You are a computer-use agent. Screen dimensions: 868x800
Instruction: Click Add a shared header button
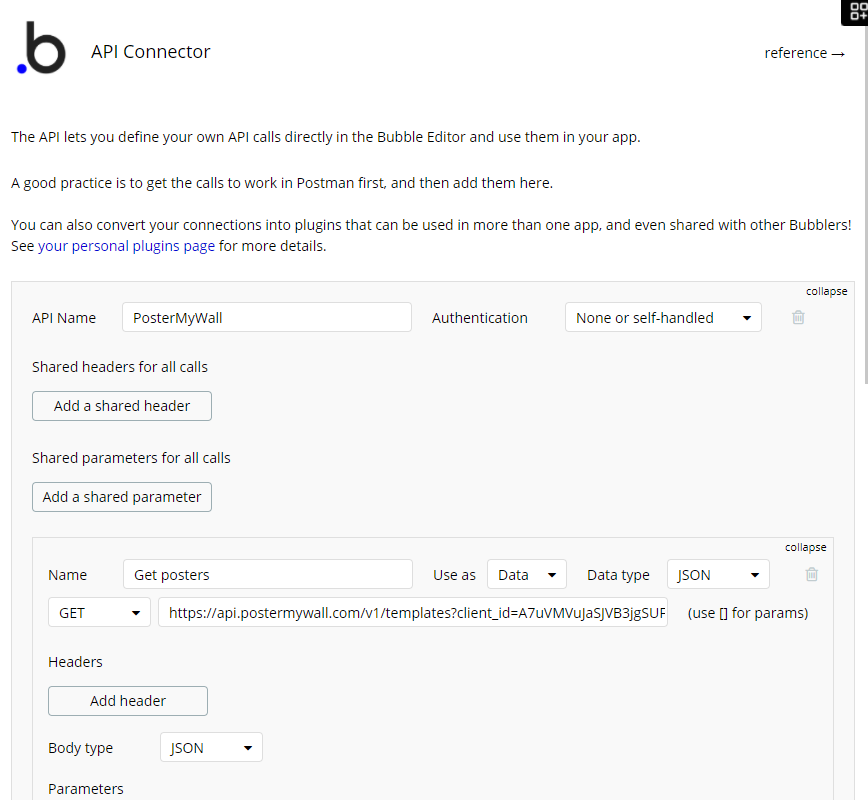pyautogui.click(x=122, y=406)
